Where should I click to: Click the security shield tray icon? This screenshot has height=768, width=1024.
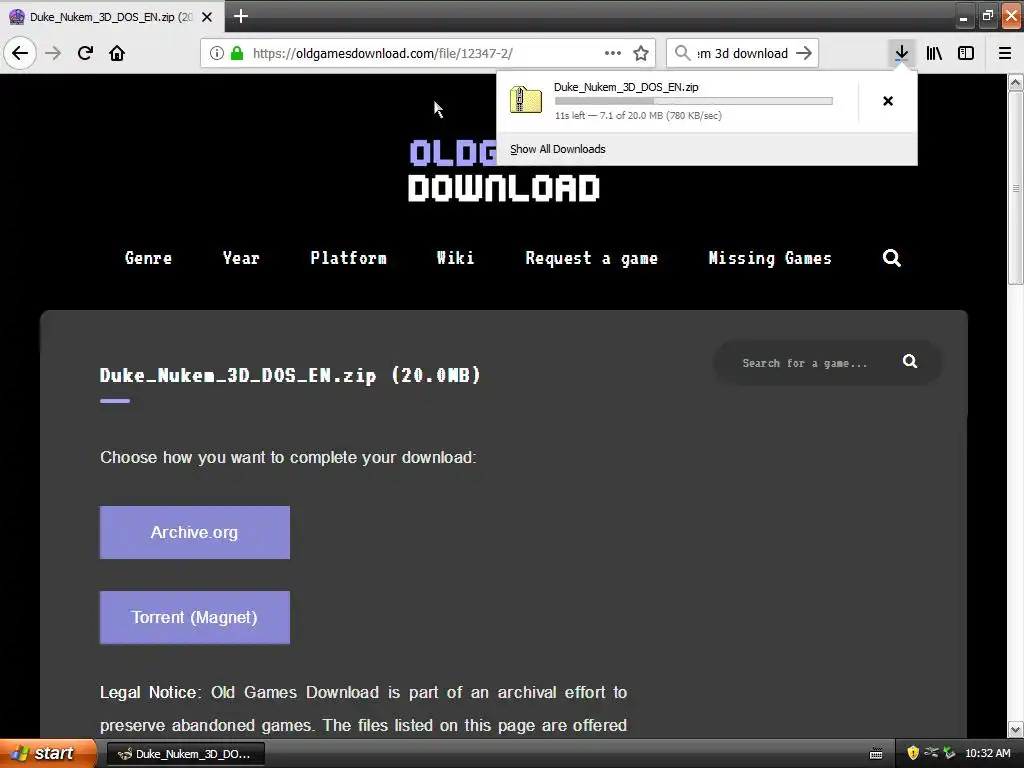(x=913, y=753)
